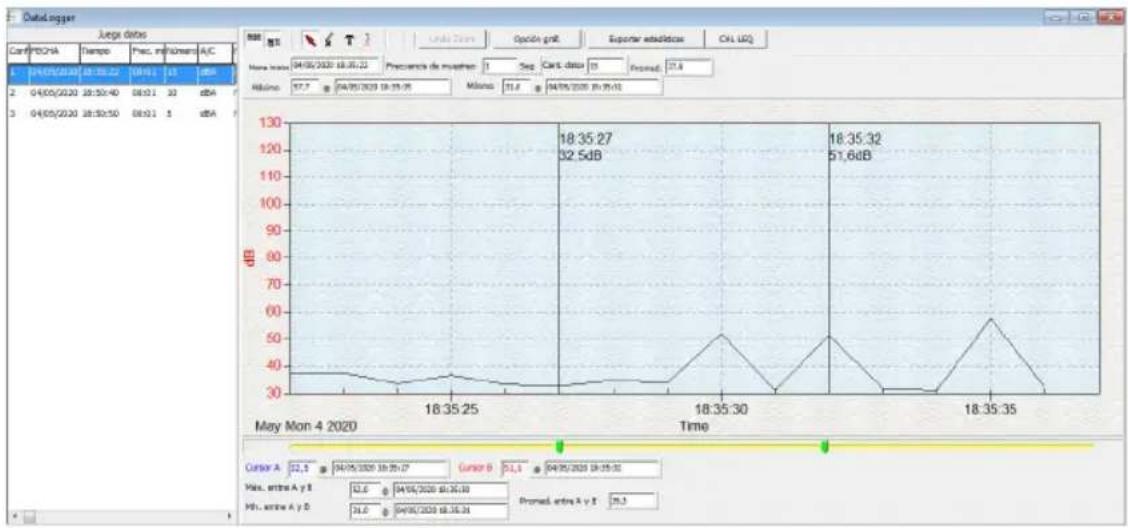Click the Promed. value field in top panel
1128x528 pixels.
(688, 68)
